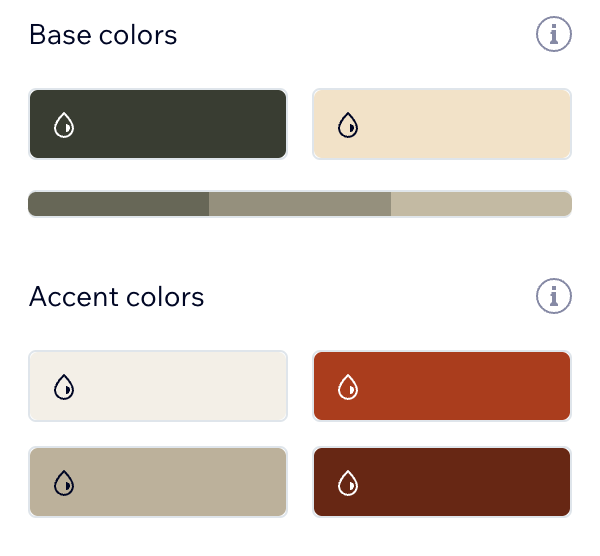Click drop icon in cream base swatch
The width and height of the screenshot is (600, 556).
click(x=348, y=125)
